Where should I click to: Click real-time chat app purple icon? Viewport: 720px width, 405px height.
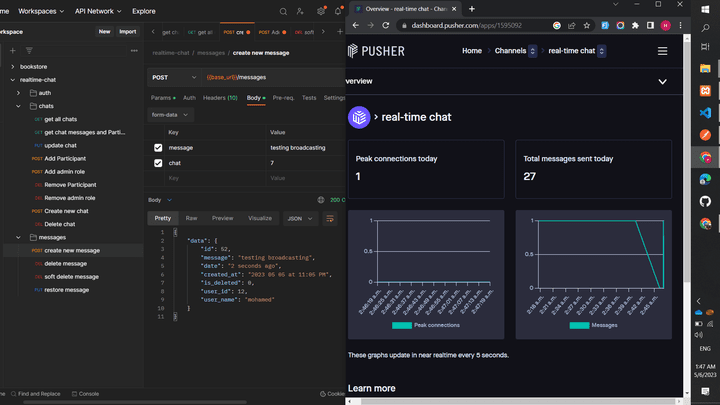pyautogui.click(x=359, y=117)
